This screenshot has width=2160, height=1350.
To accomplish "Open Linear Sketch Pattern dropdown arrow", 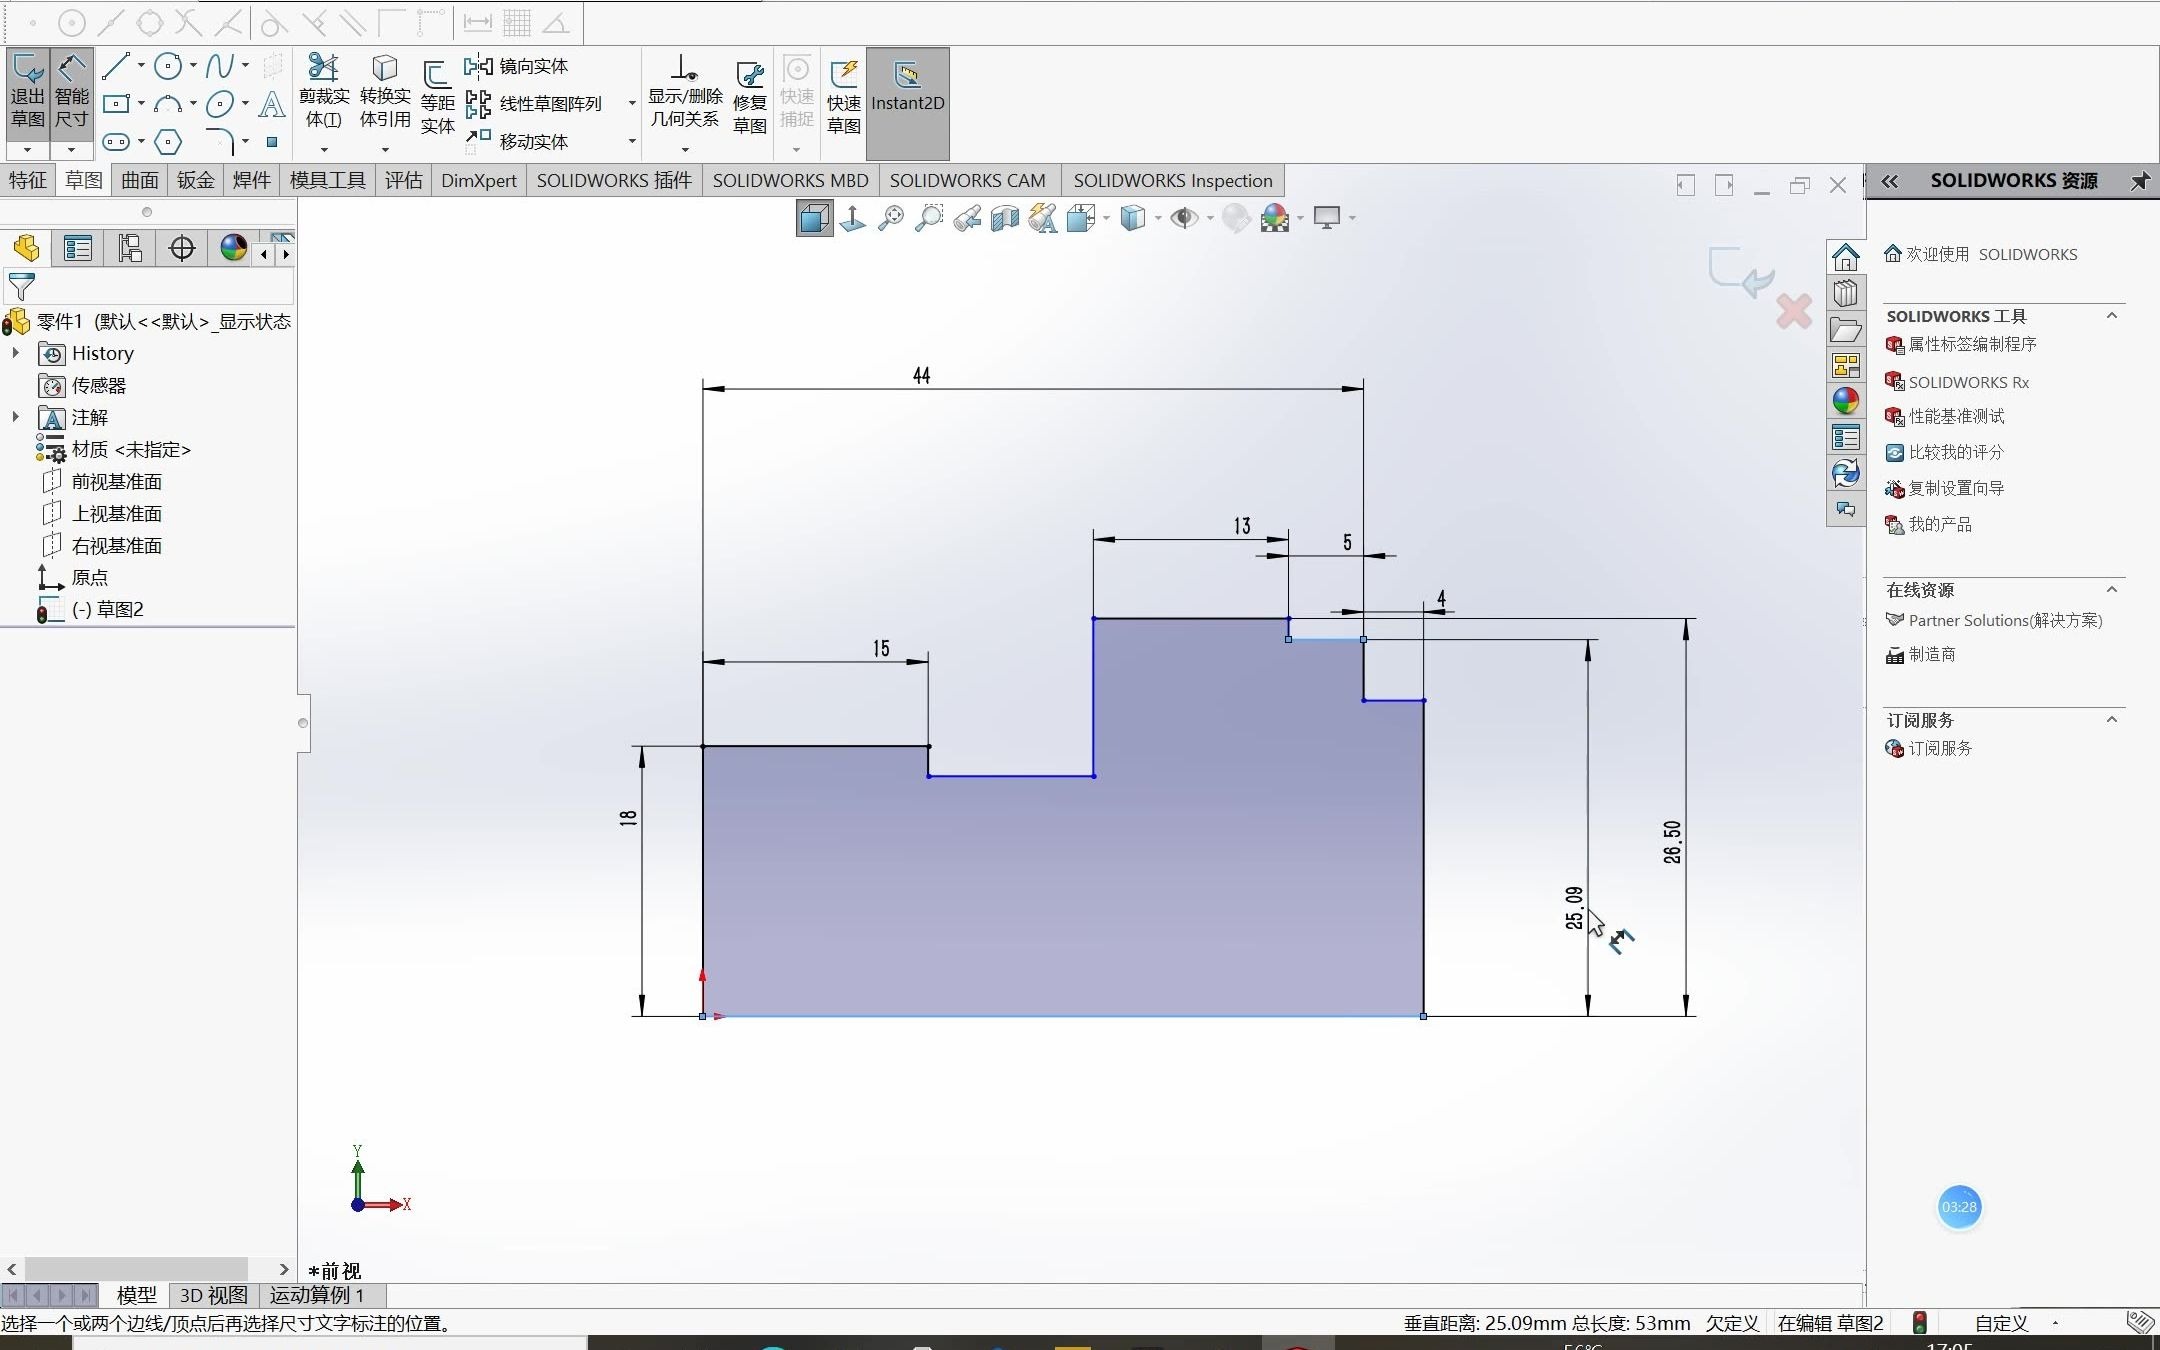I will pyautogui.click(x=631, y=104).
